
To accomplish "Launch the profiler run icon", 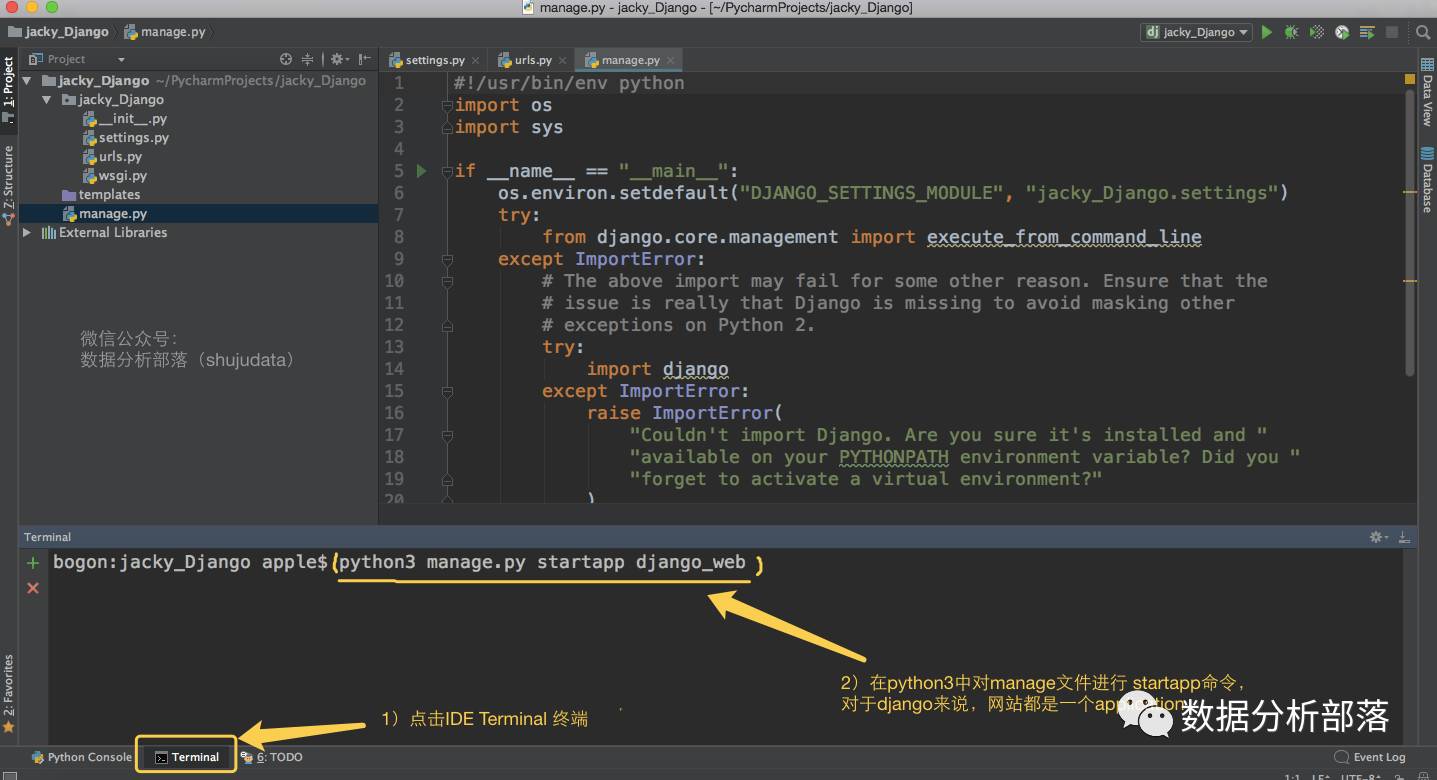I will click(x=1342, y=32).
